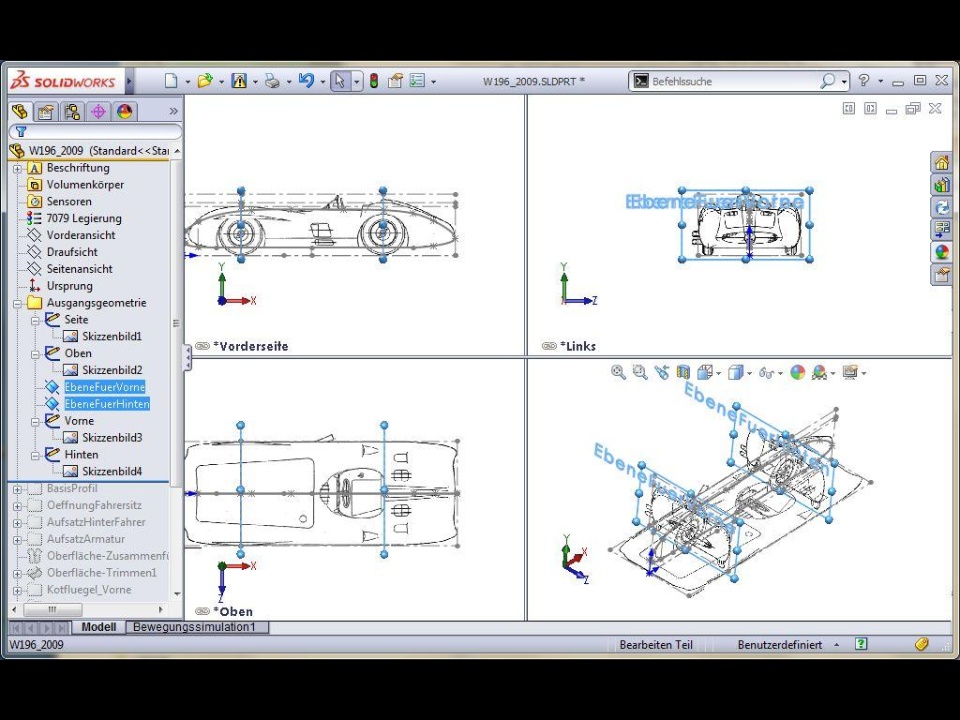Click the tag icon in status bar

point(922,644)
